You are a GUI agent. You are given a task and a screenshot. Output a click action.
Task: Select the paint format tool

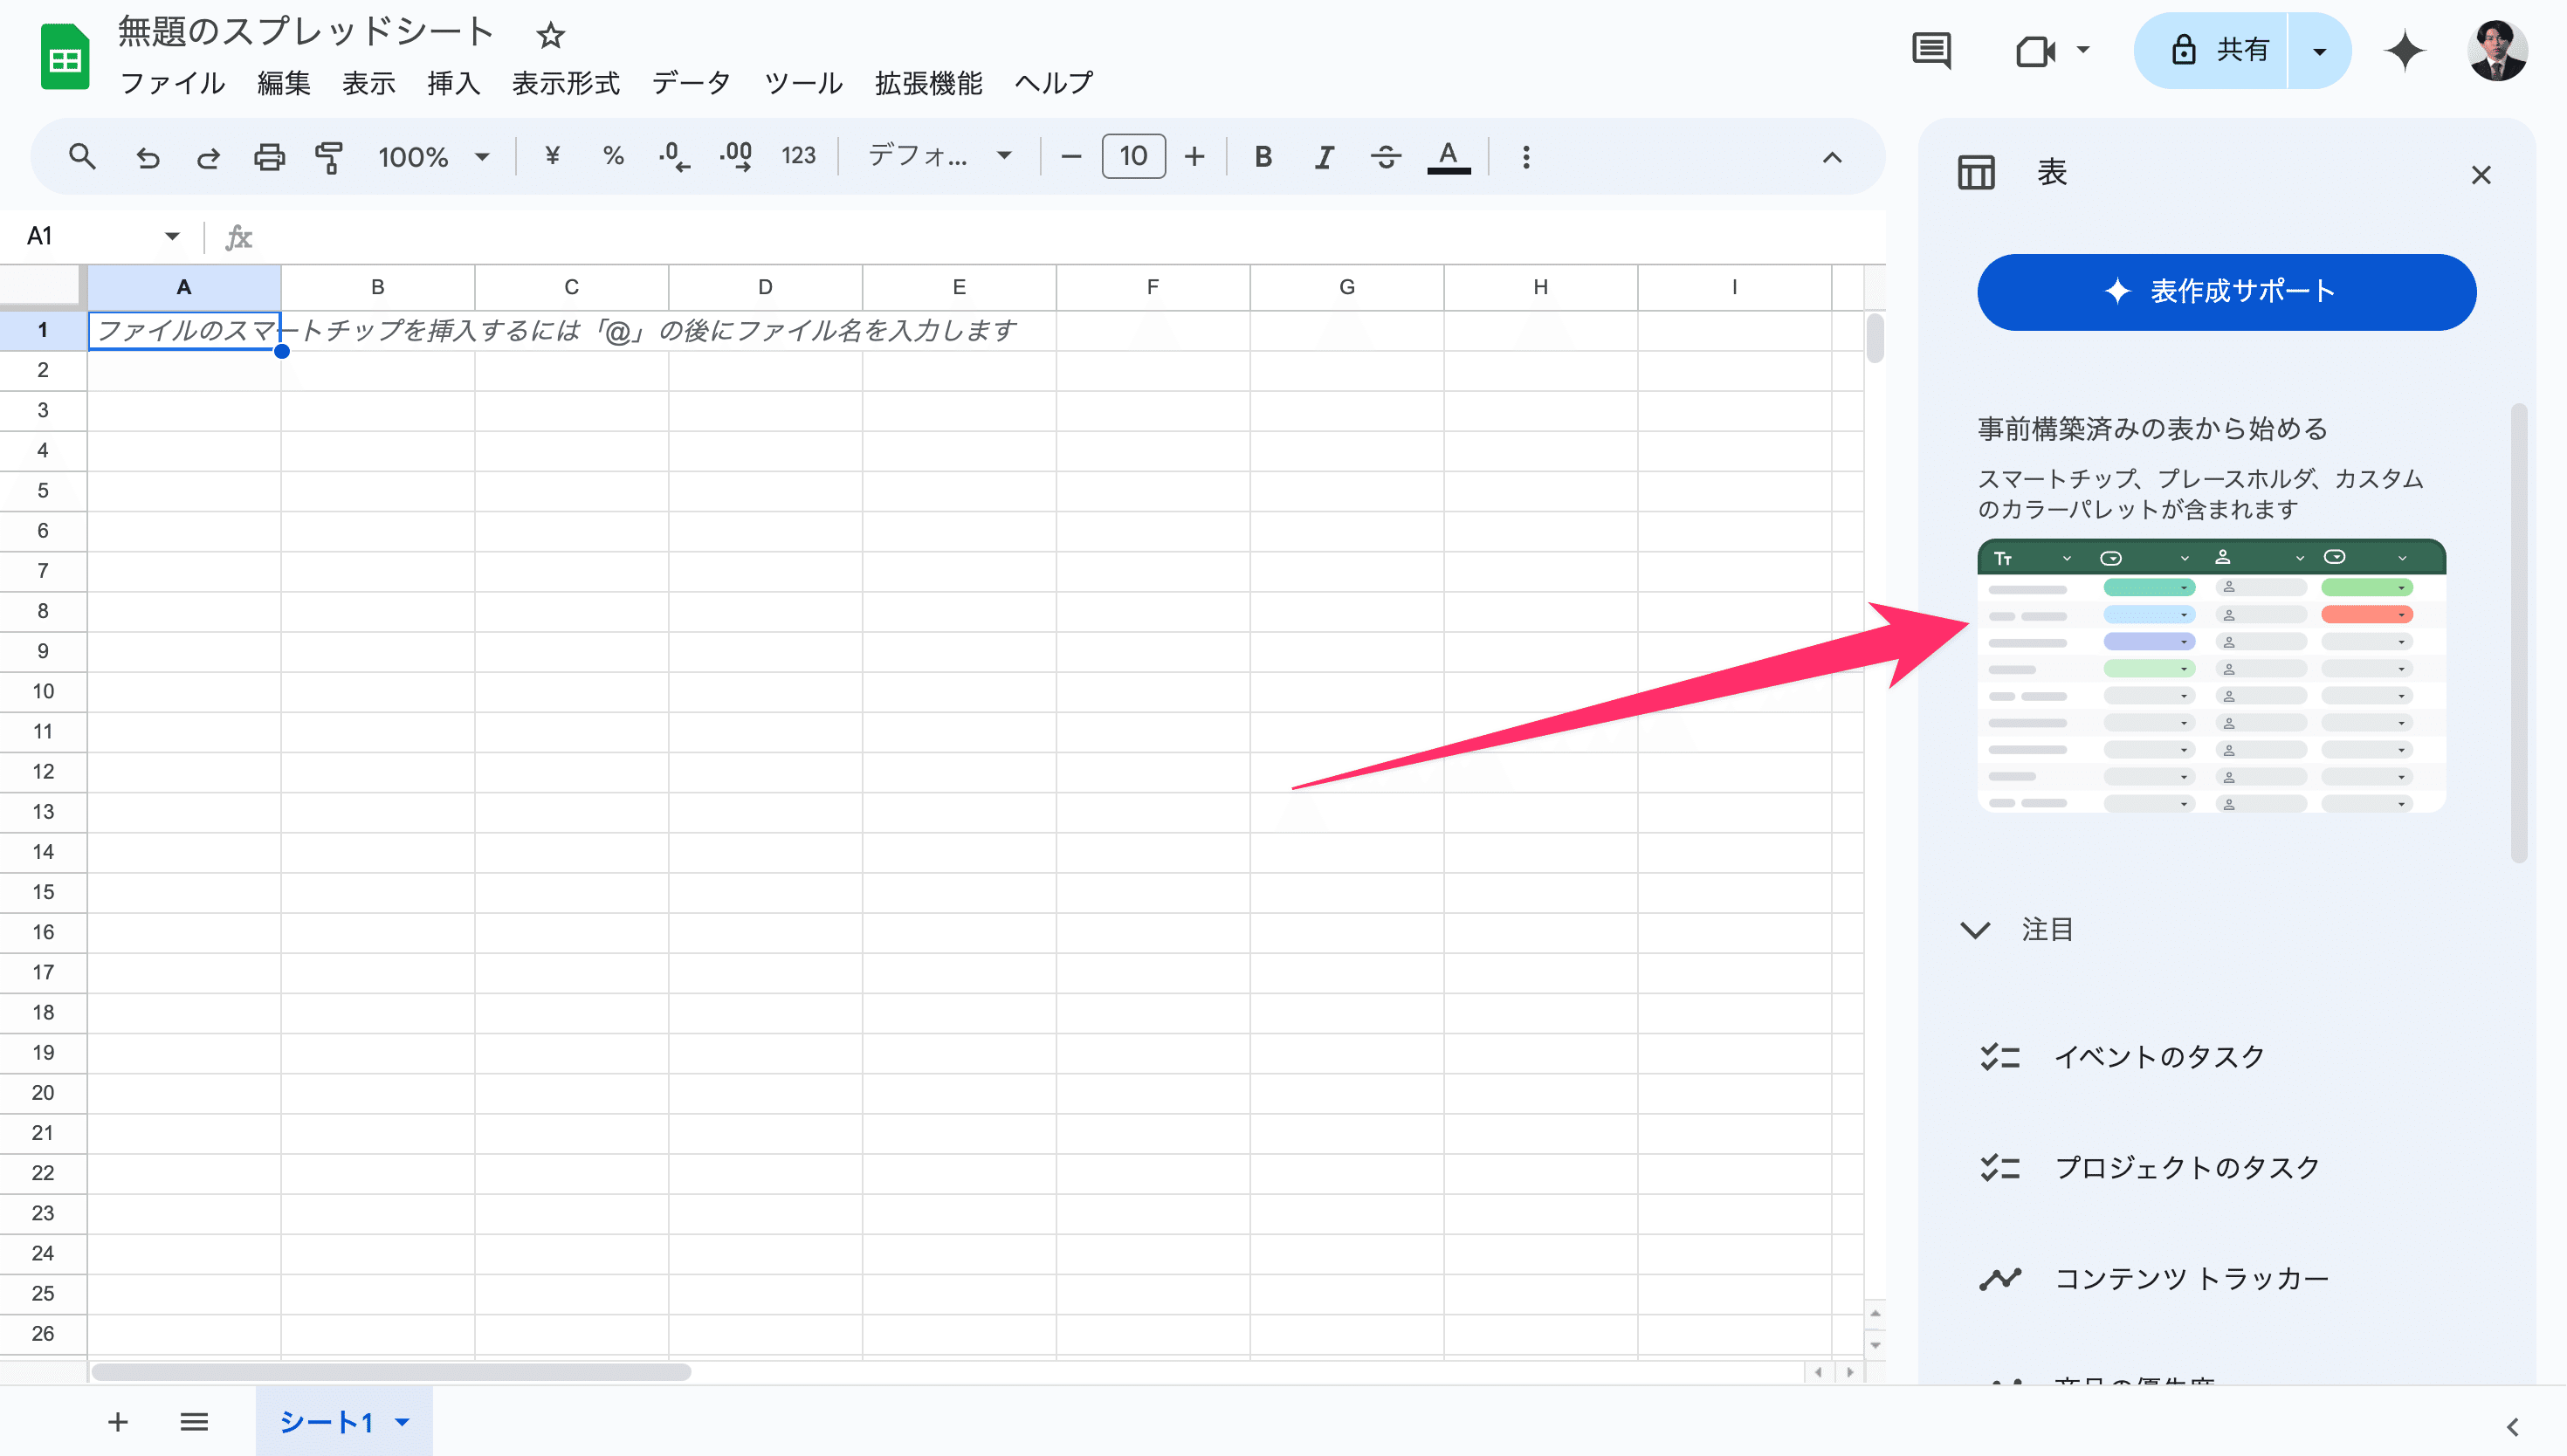coord(328,157)
